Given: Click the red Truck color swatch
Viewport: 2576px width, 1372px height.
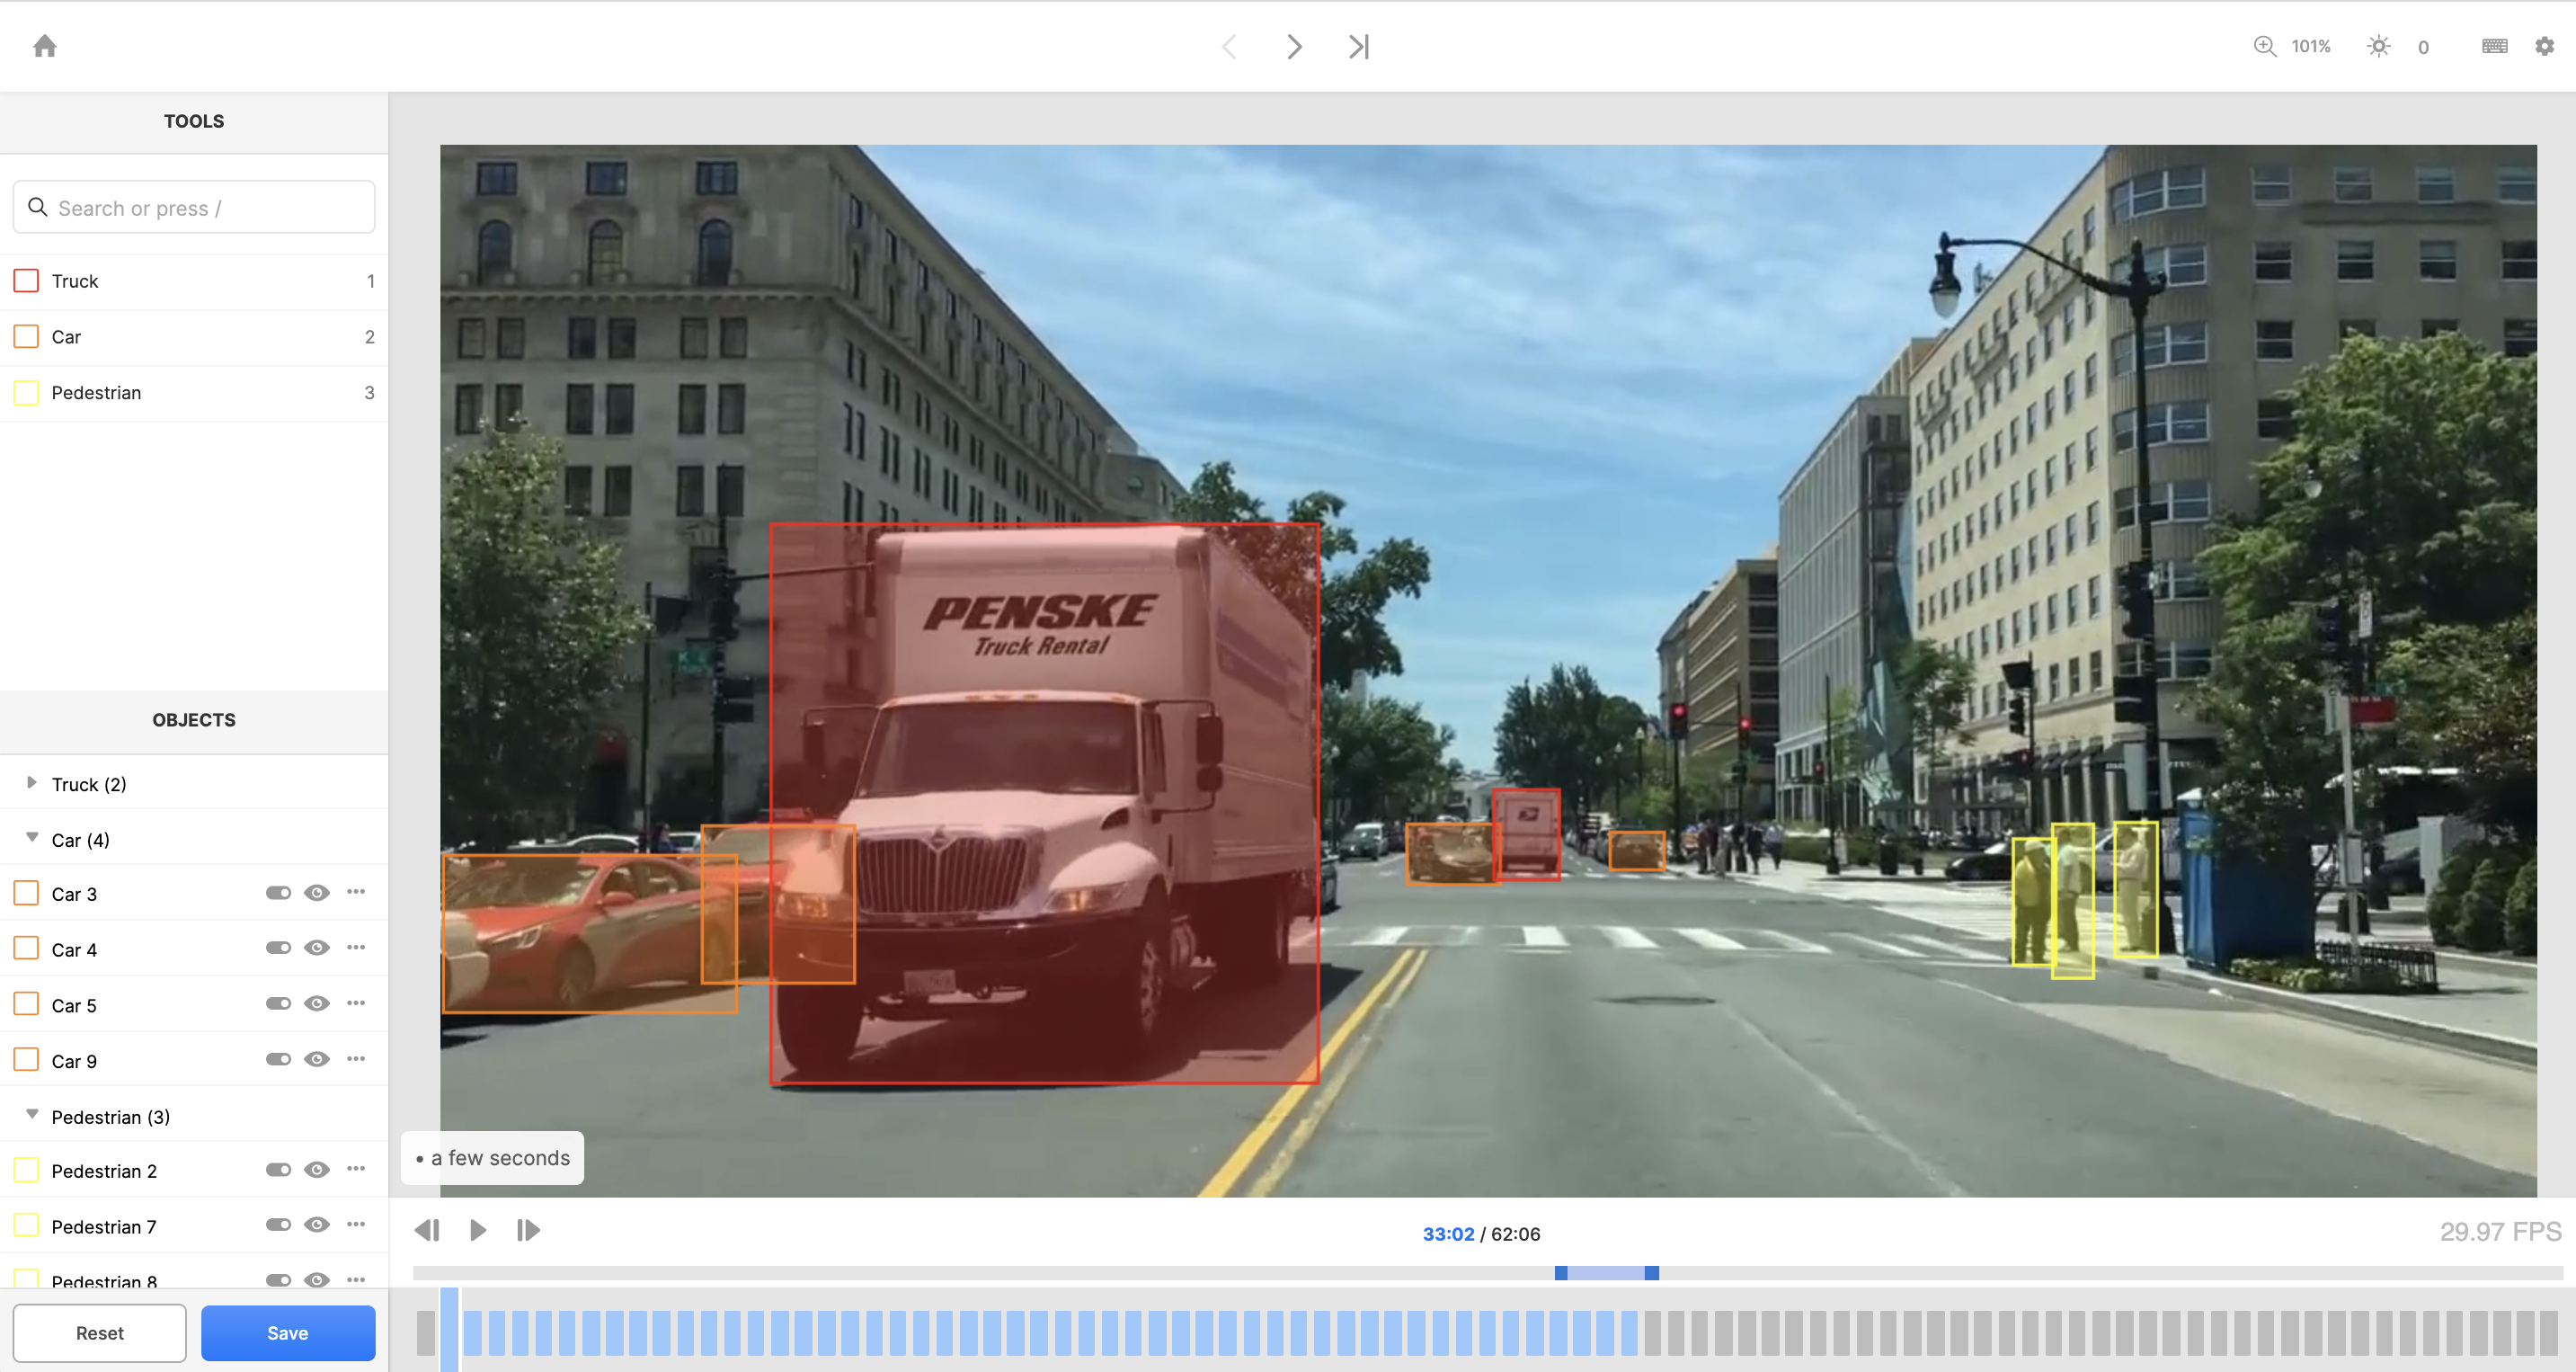Looking at the screenshot, I should coord(27,281).
